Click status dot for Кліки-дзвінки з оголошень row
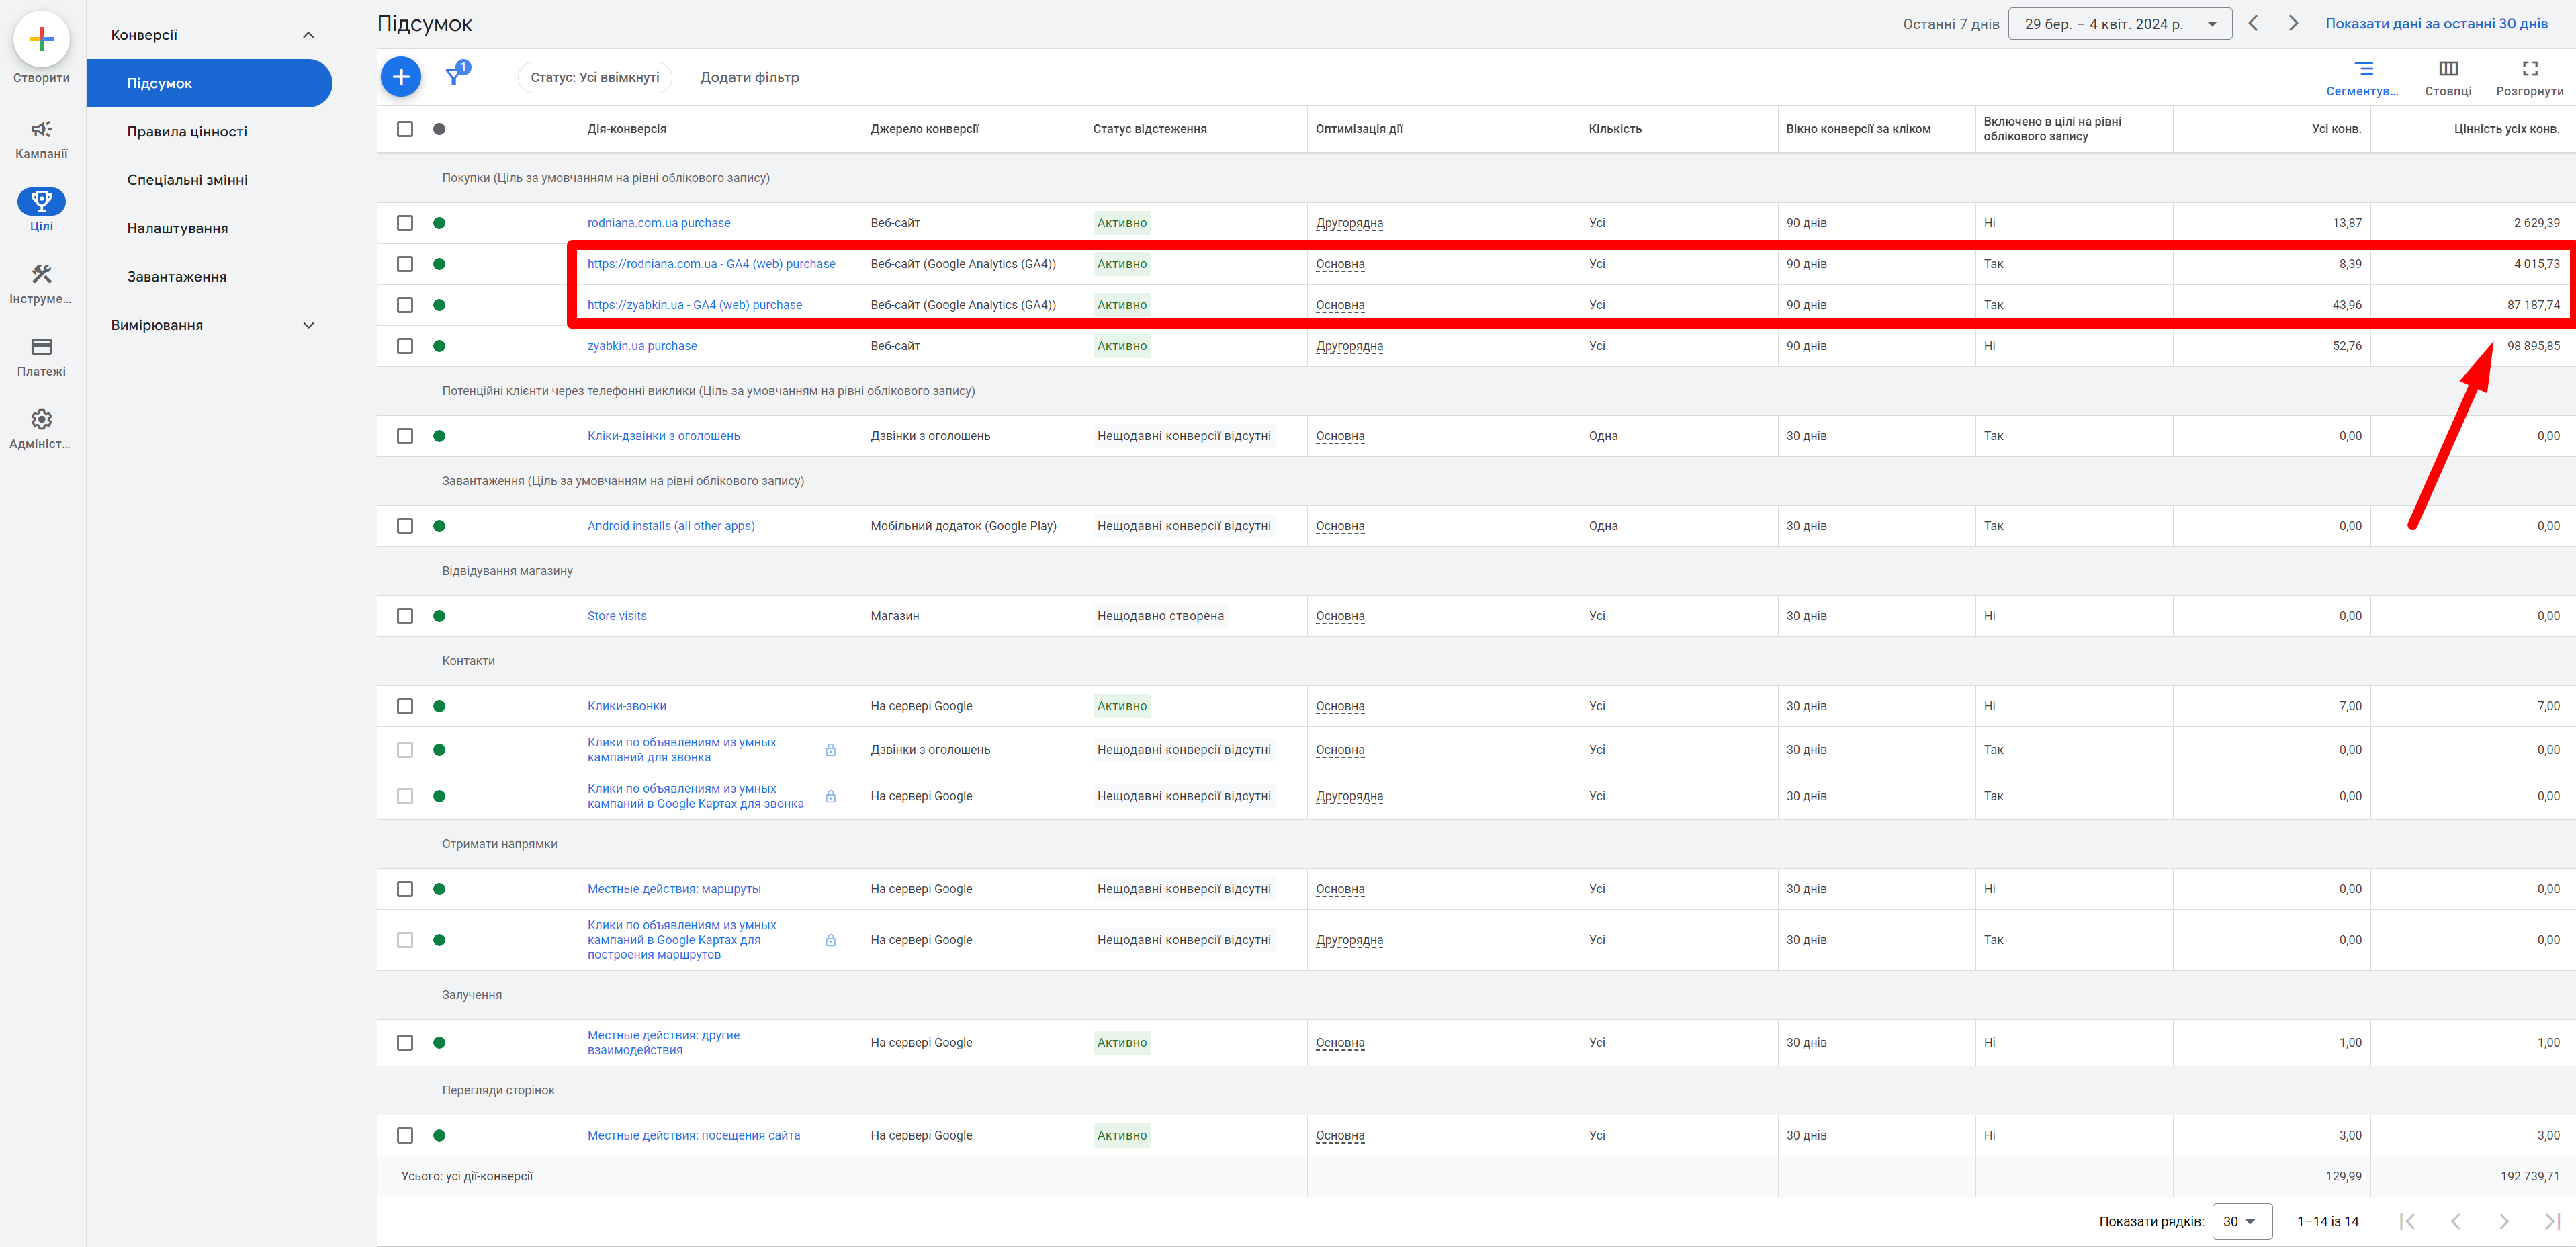 click(x=439, y=436)
